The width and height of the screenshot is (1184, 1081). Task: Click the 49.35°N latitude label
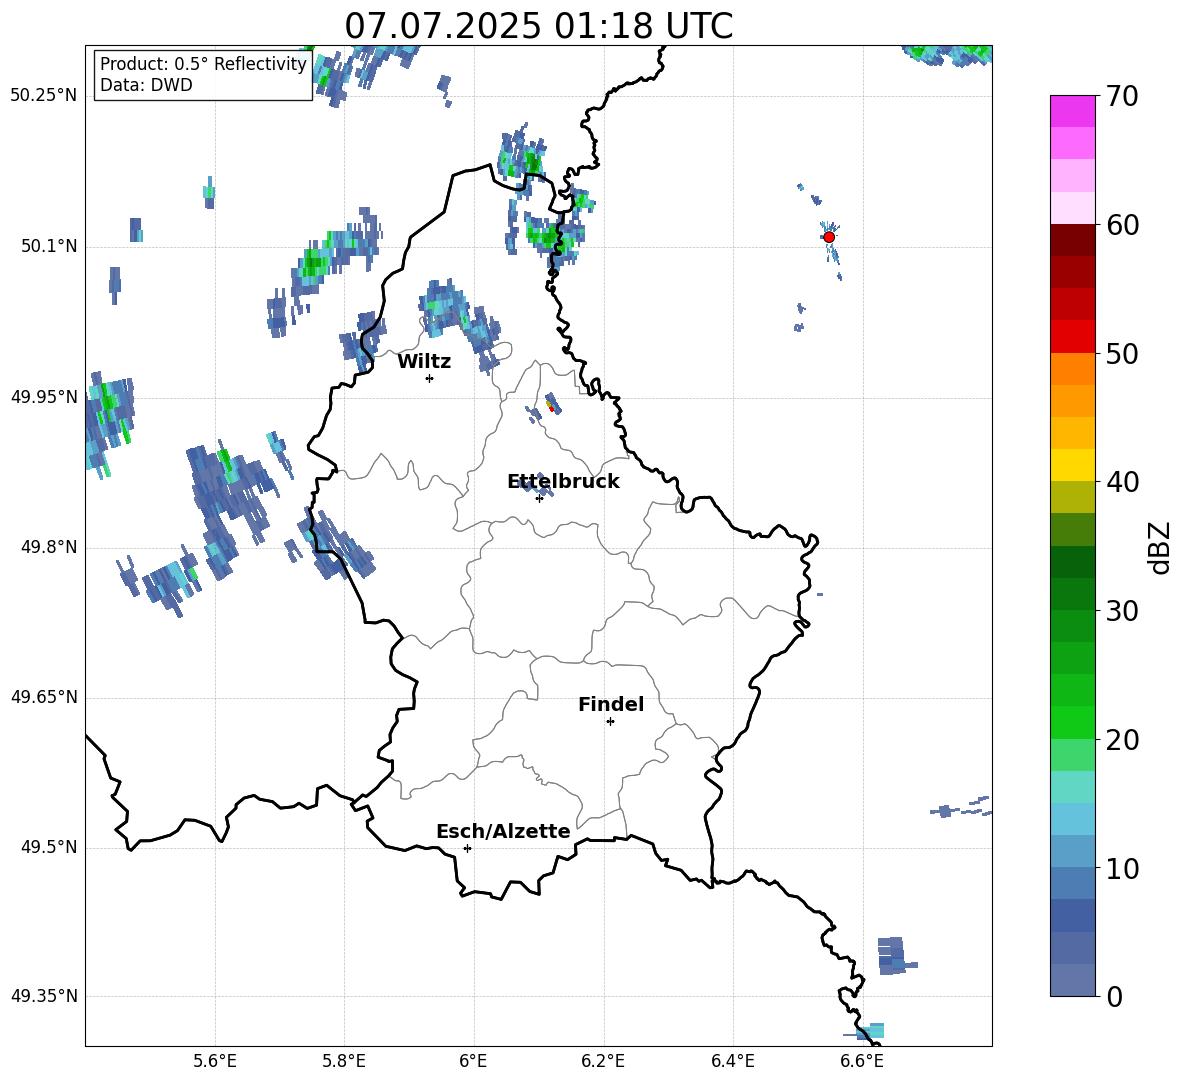click(44, 996)
